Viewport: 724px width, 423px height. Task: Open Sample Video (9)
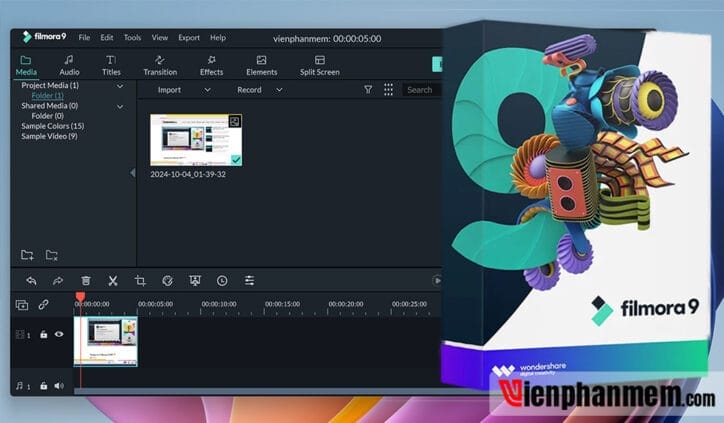(49, 136)
